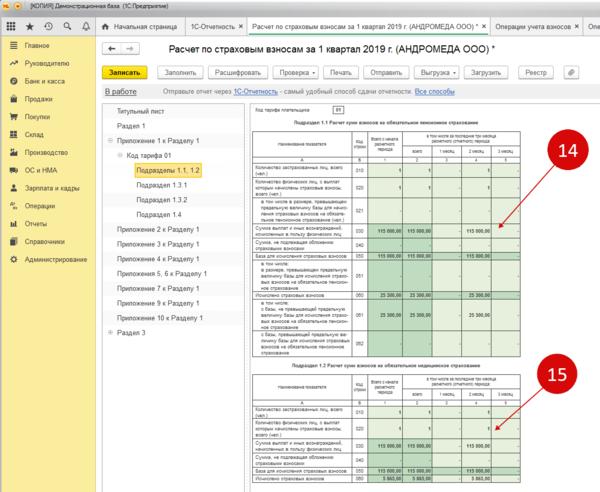Screen dimensions: 600x492
Task: Select Приложение 9 к Разделу 1
Action: tap(158, 303)
